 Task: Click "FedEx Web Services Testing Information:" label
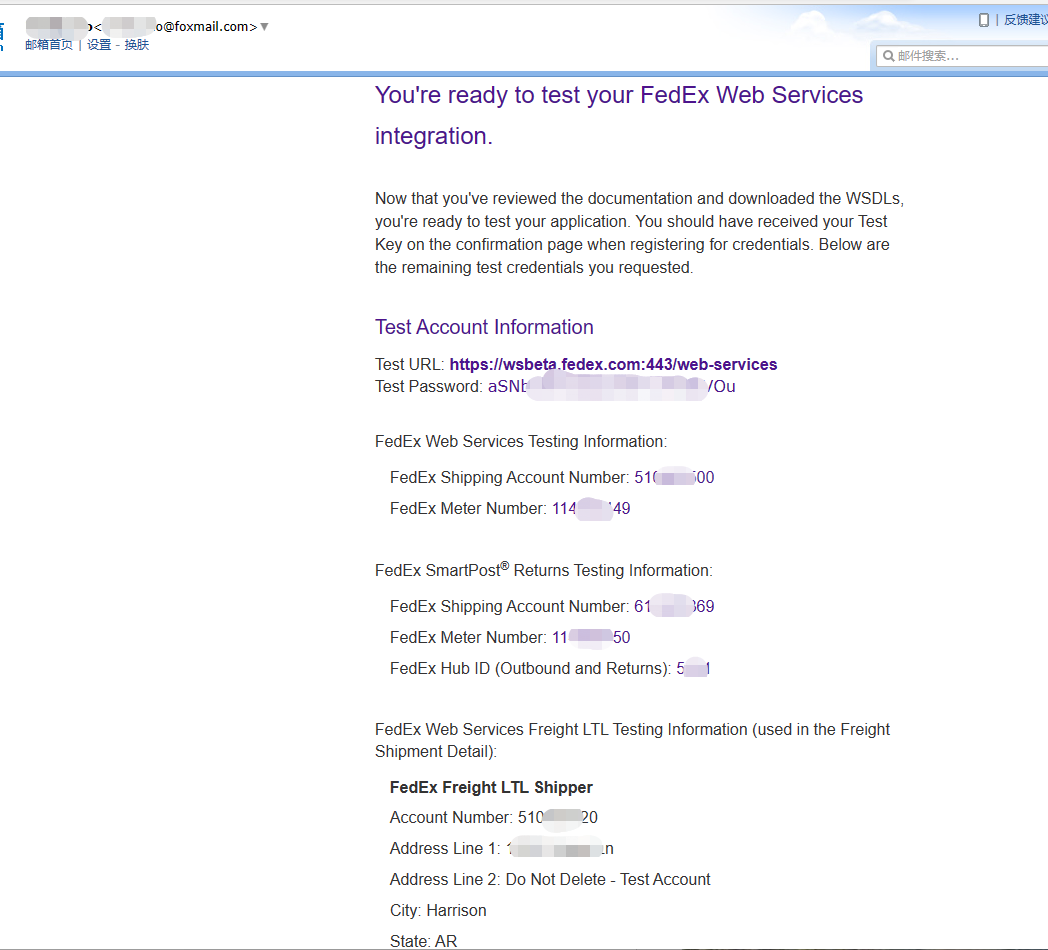click(x=521, y=442)
